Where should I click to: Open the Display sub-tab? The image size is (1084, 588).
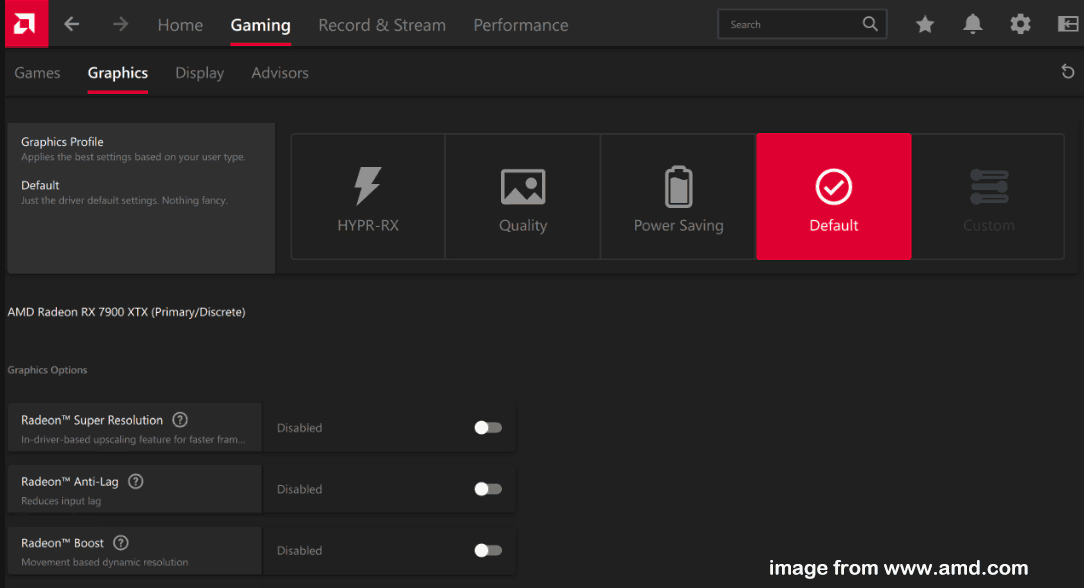click(199, 72)
